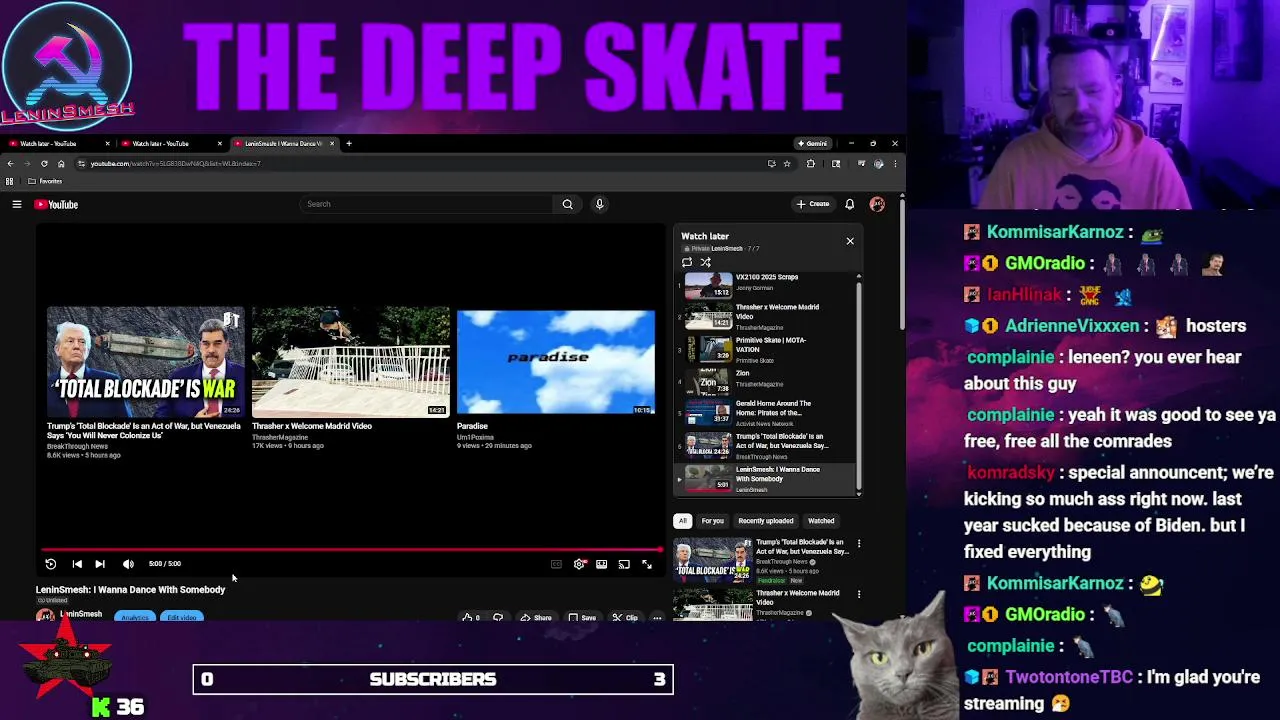The height and width of the screenshot is (720, 1280).
Task: Create a clip with the Clip button
Action: [x=625, y=617]
